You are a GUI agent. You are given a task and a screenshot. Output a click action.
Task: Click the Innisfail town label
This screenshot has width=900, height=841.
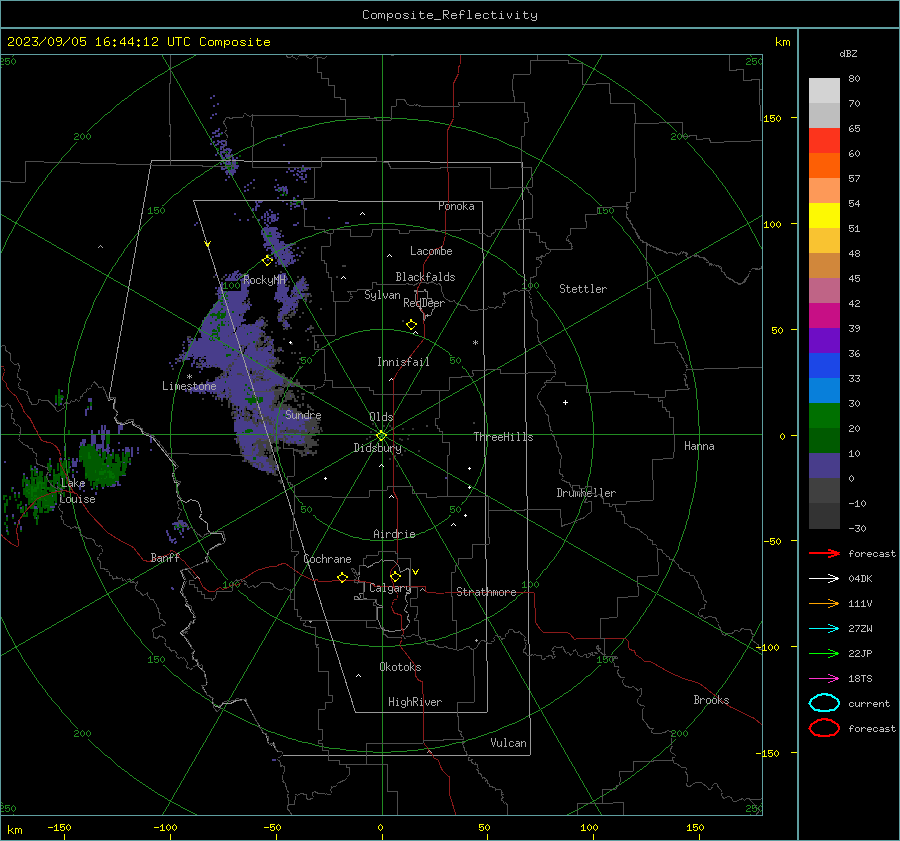(x=403, y=362)
